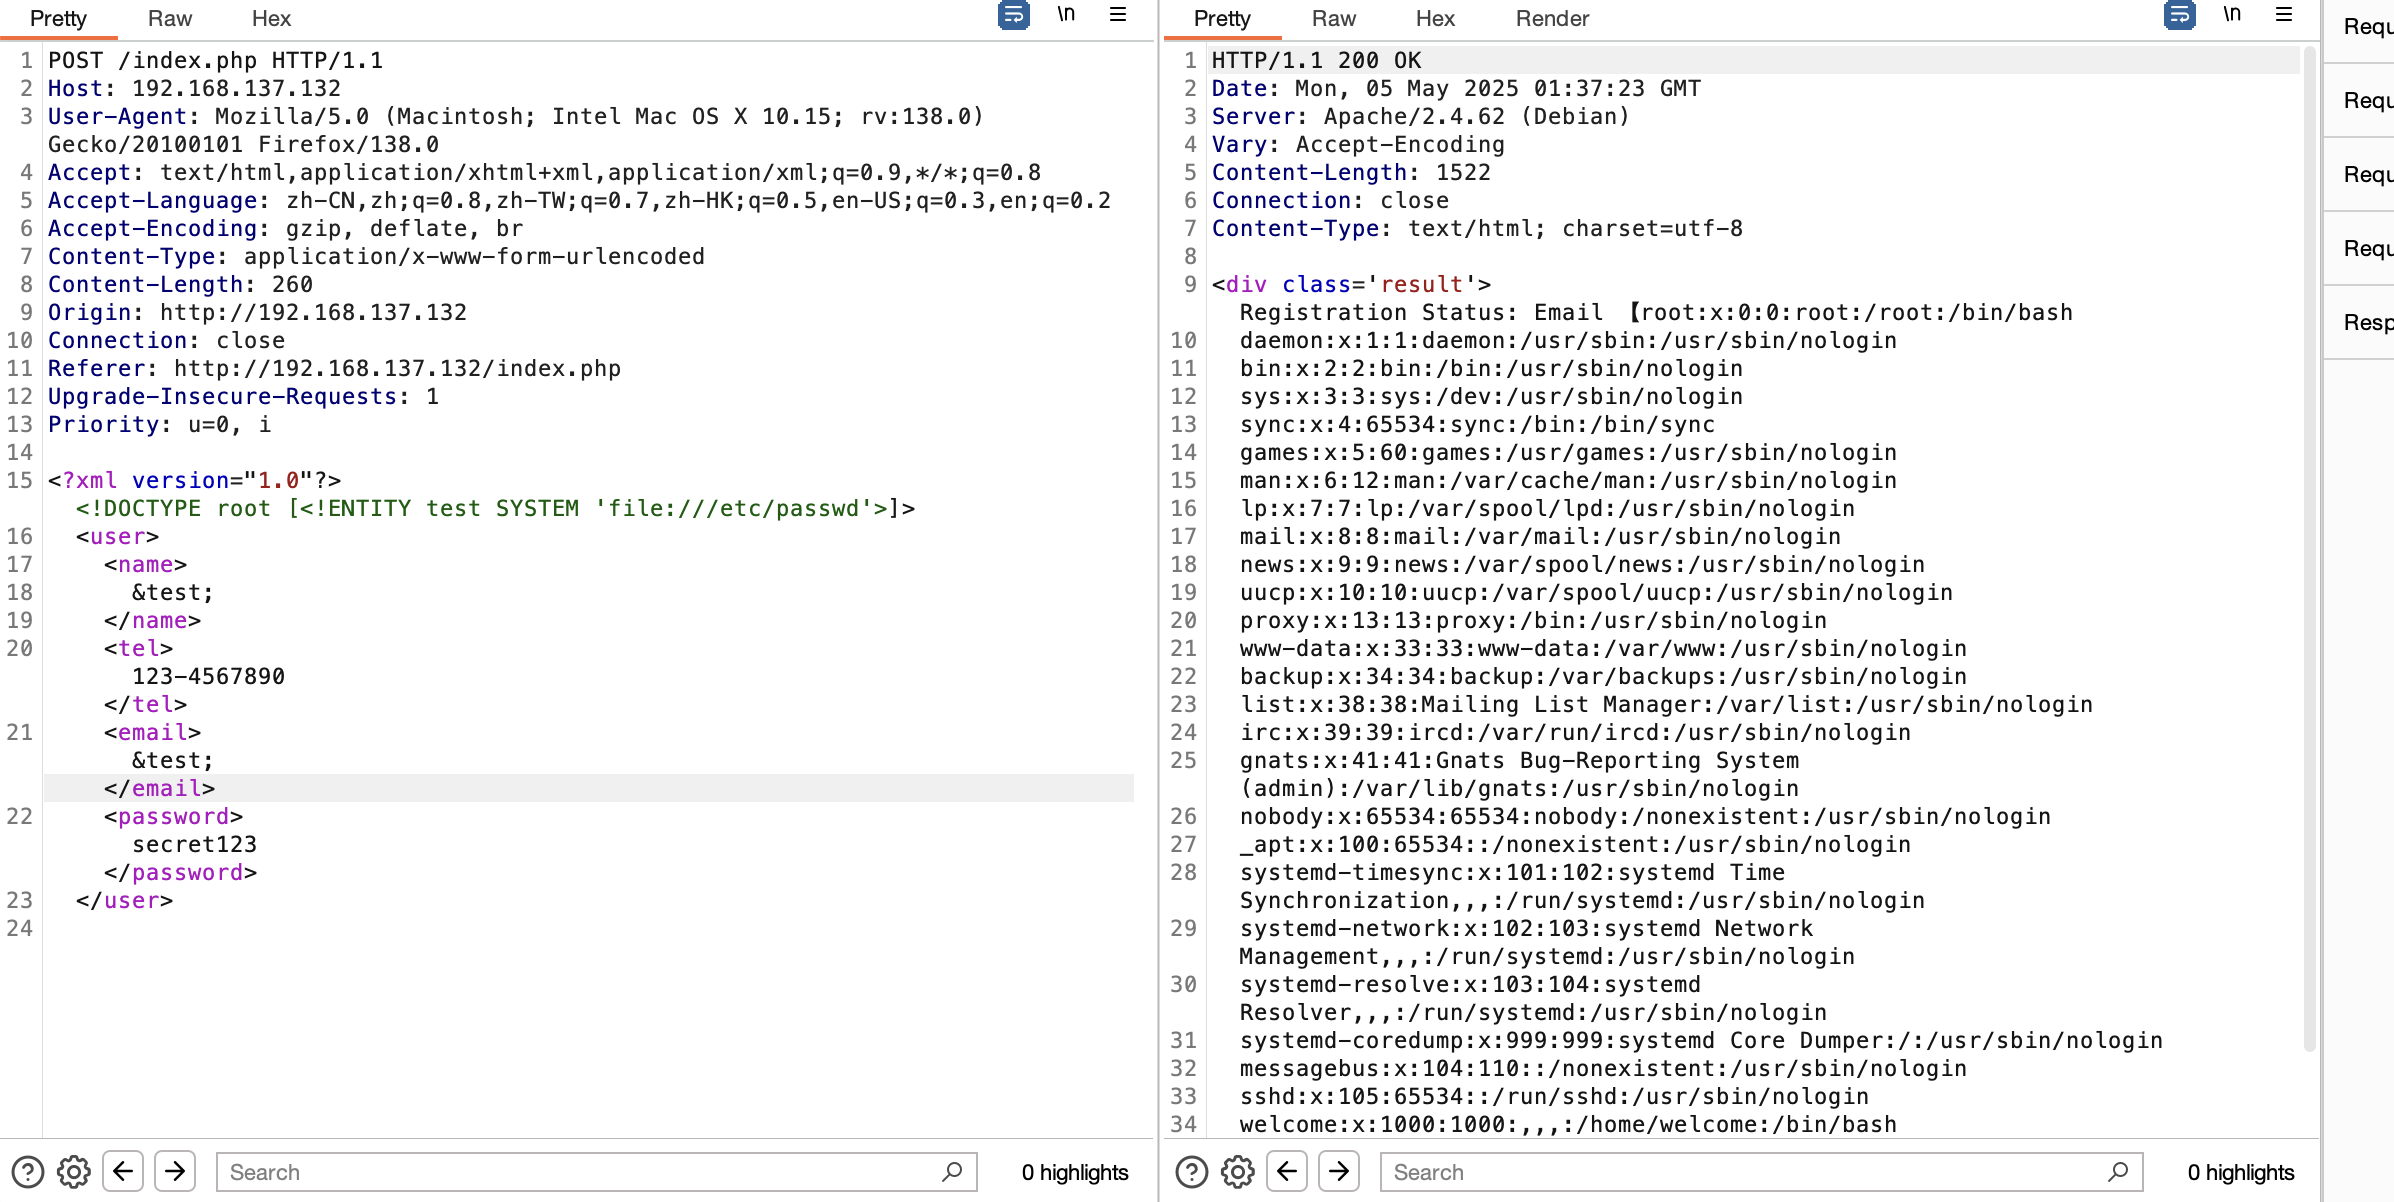
Task: Click the 'Accept-Encoding' request header
Action: click(285, 229)
